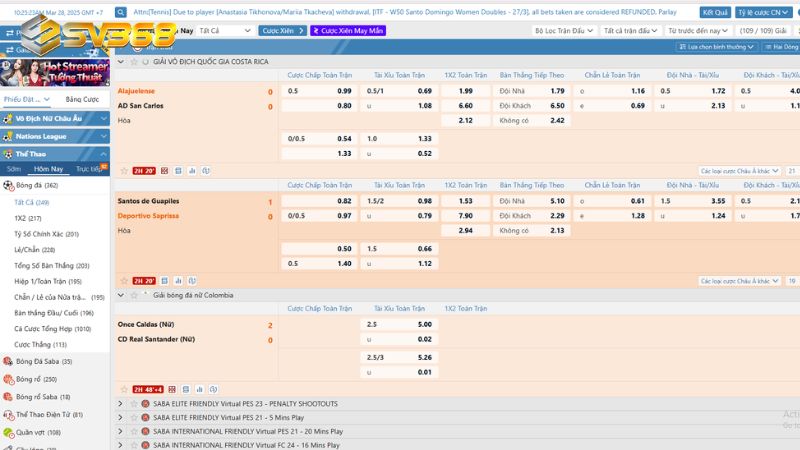Click the Bóng Đá Saba sport icon
Screen dimensions: 800x450
click(9, 361)
